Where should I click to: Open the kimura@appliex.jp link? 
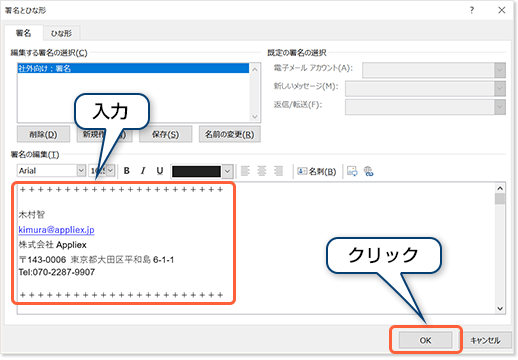(x=56, y=230)
